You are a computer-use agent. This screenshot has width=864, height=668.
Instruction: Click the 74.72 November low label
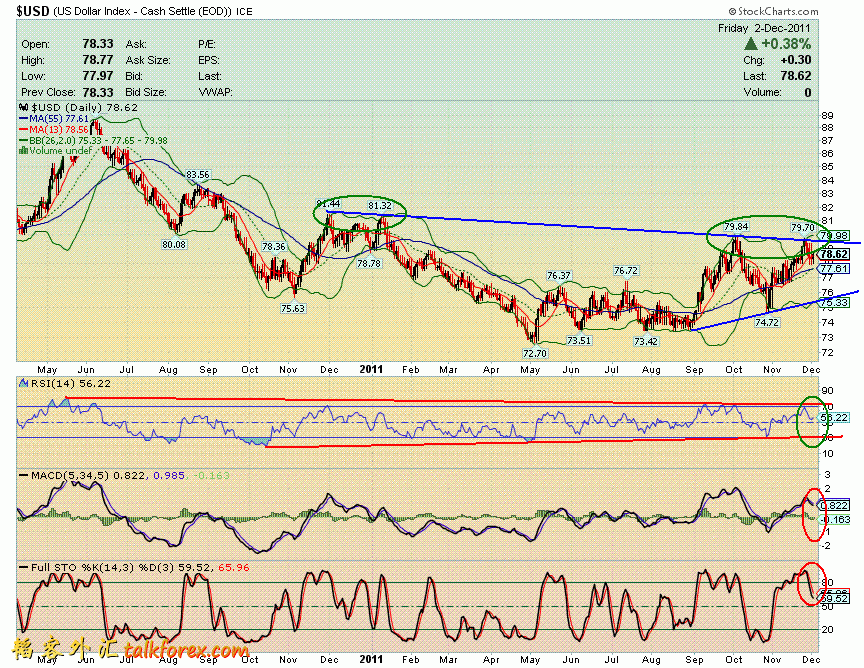(767, 322)
